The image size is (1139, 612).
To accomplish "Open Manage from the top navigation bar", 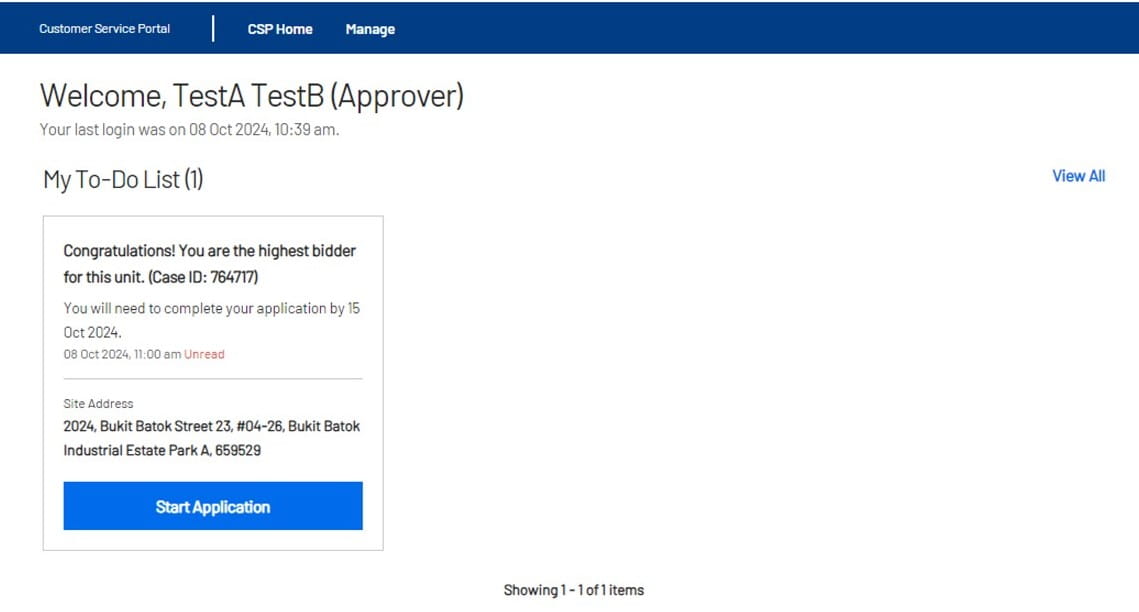I will coord(369,29).
